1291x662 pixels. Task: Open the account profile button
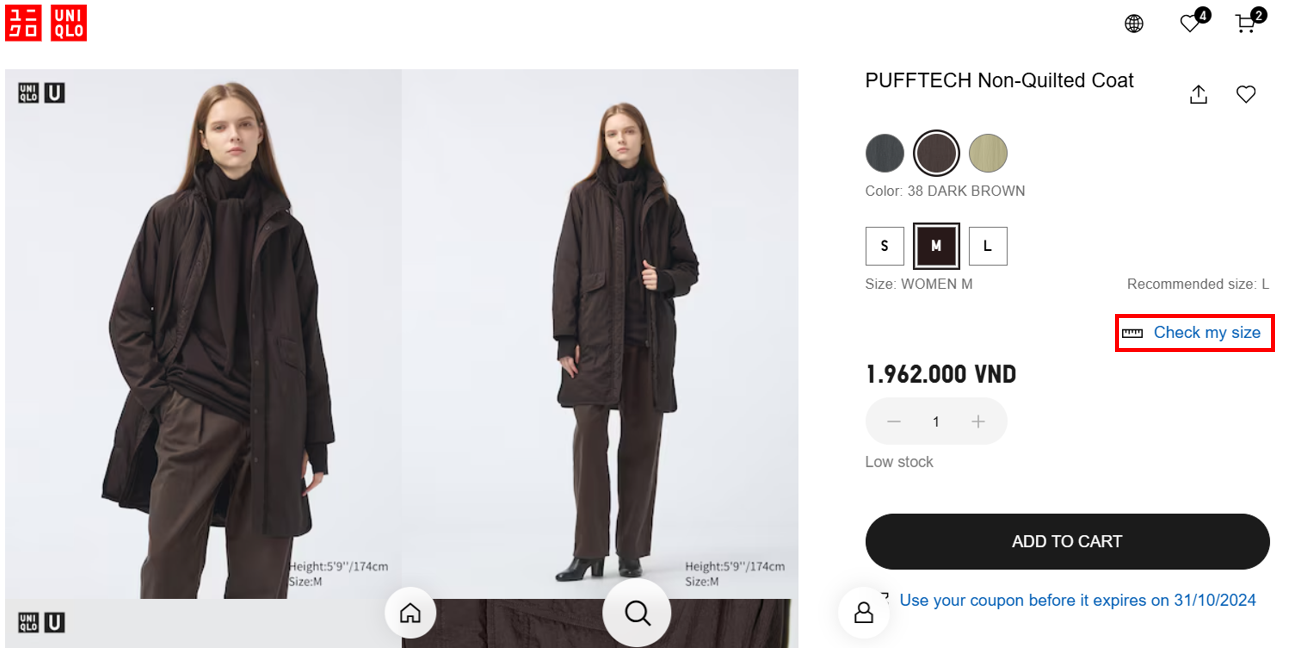coord(864,613)
